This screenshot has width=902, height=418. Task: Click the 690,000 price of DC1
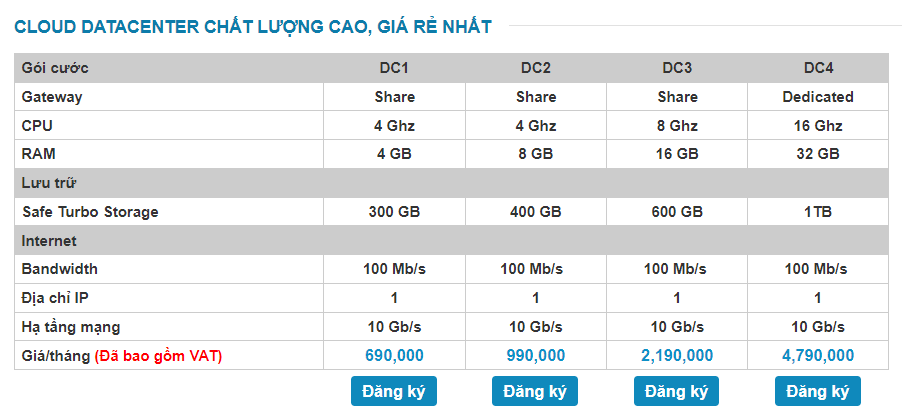394,355
